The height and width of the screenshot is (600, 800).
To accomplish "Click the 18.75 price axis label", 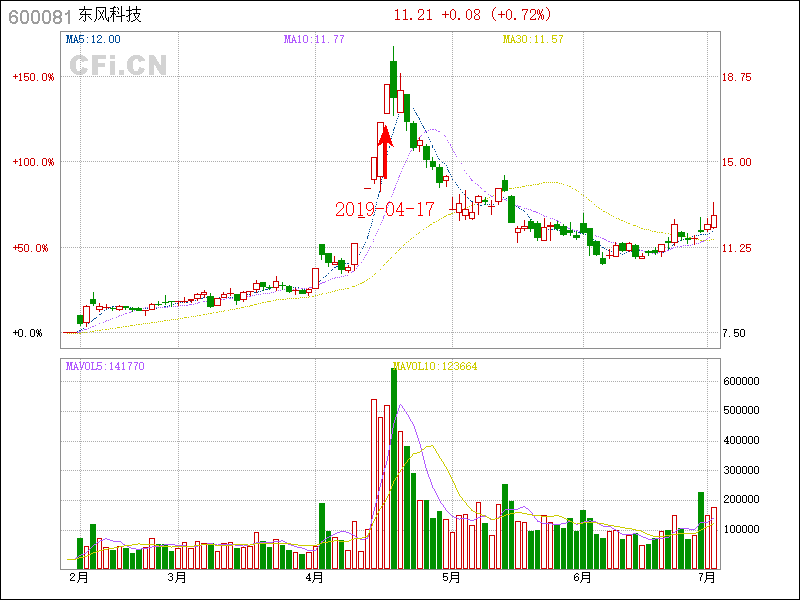I will click(x=737, y=77).
